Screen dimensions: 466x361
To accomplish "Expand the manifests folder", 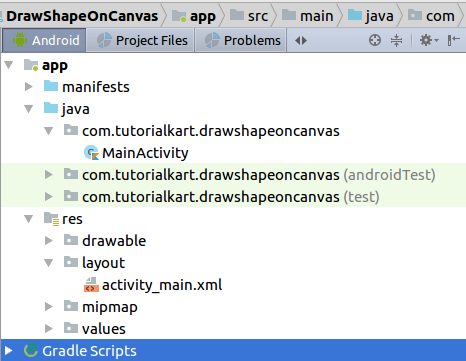I will point(29,87).
